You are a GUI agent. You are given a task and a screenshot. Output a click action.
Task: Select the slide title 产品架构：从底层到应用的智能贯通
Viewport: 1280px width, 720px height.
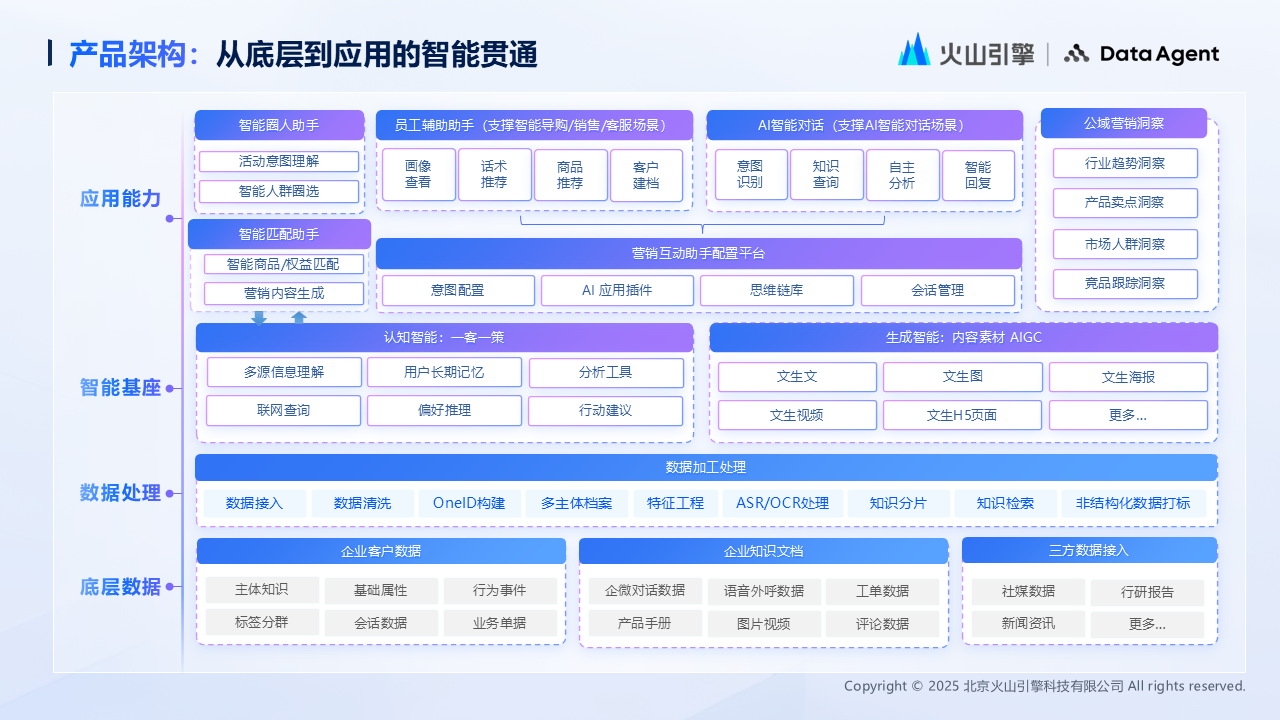303,54
